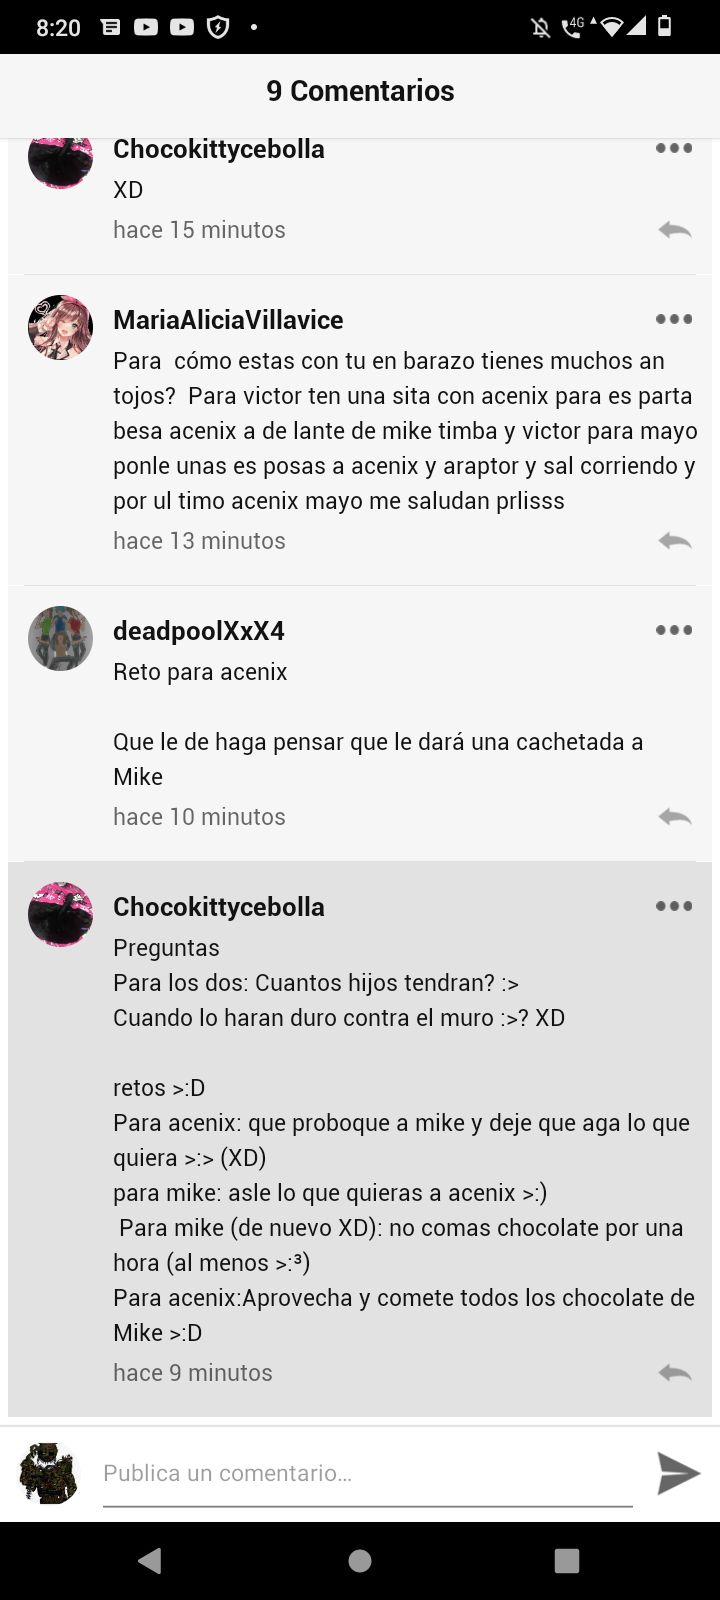720x1600 pixels.
Task: Open options menu for MariaAliciaVillavice's comment
Action: (x=674, y=319)
